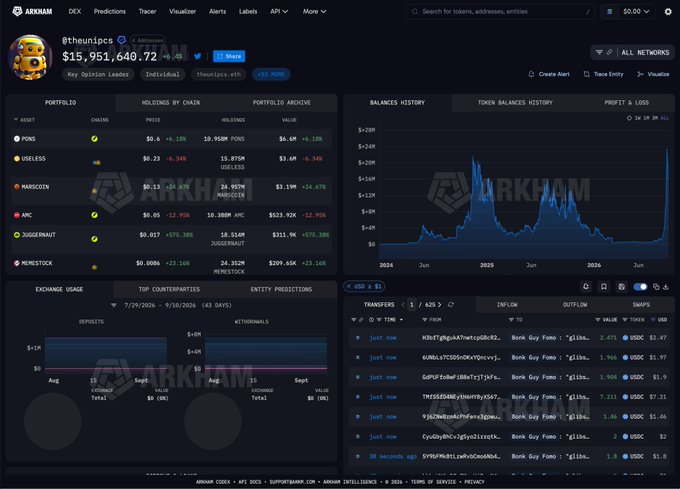Select 3M chart range
680x489 pixels.
coord(655,118)
